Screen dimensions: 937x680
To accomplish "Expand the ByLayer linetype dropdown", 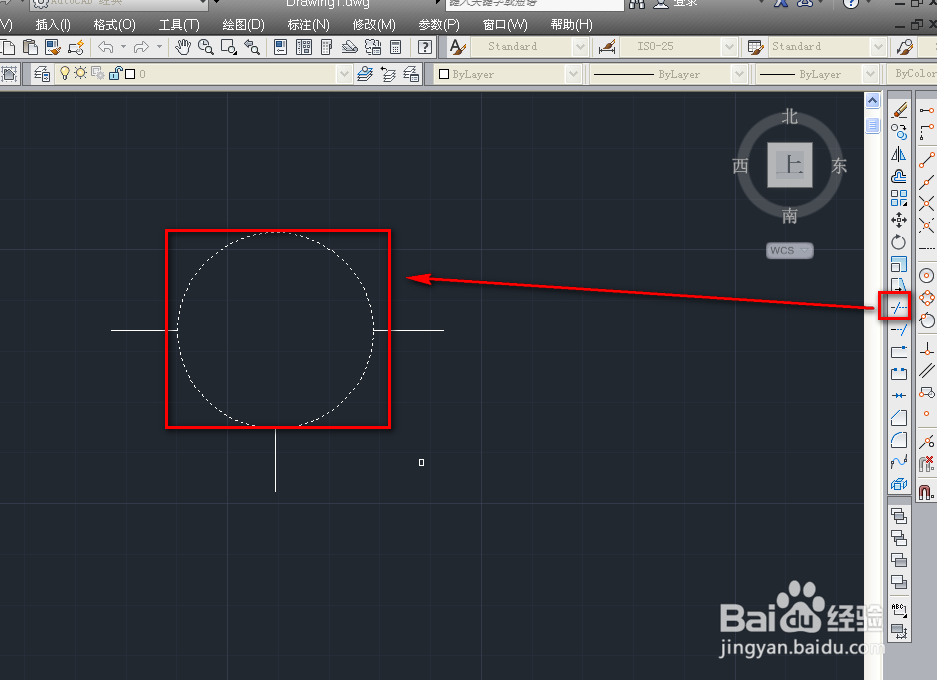I will [x=739, y=74].
